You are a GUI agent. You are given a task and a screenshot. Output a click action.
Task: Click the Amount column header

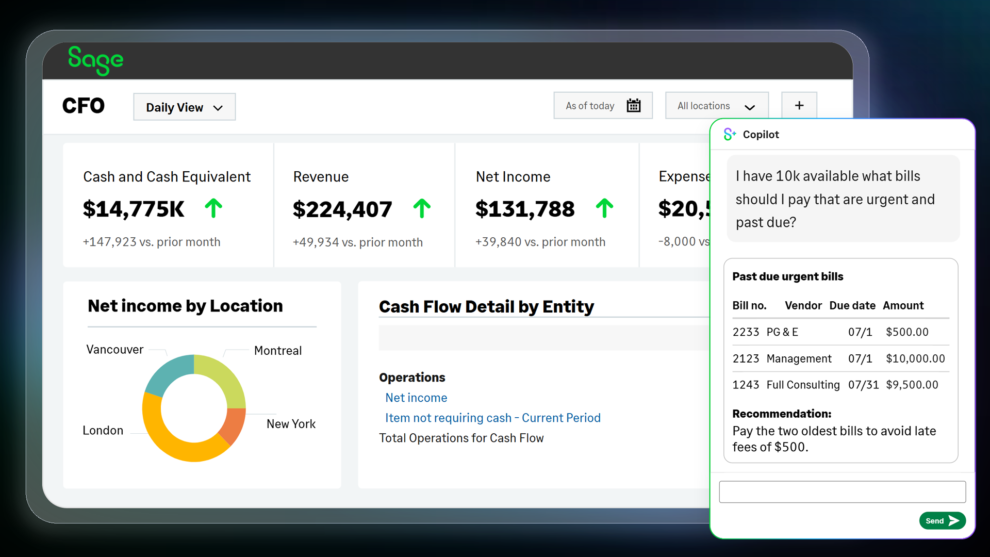tap(903, 305)
